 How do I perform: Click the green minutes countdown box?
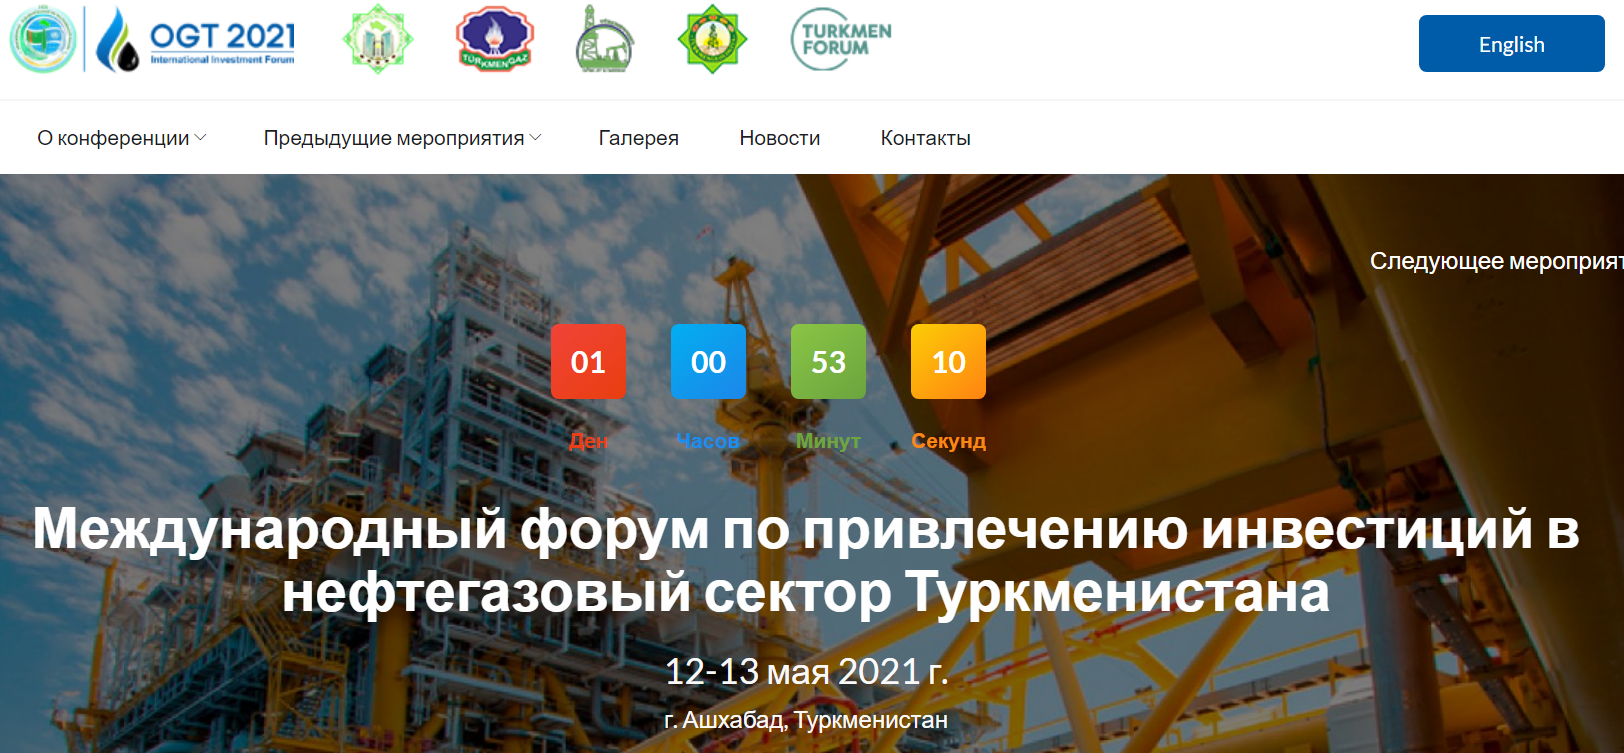828,362
